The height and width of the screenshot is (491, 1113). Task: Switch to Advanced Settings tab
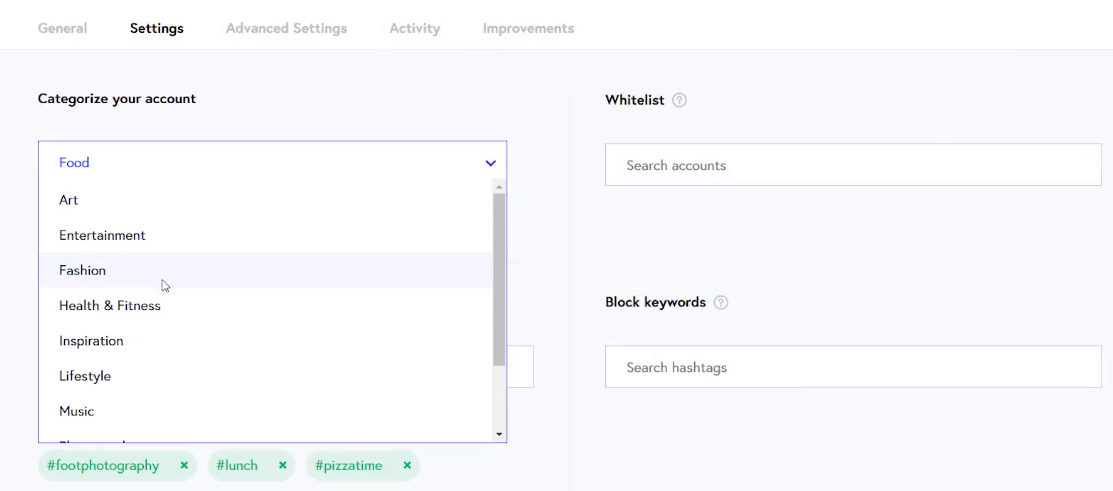click(x=286, y=28)
